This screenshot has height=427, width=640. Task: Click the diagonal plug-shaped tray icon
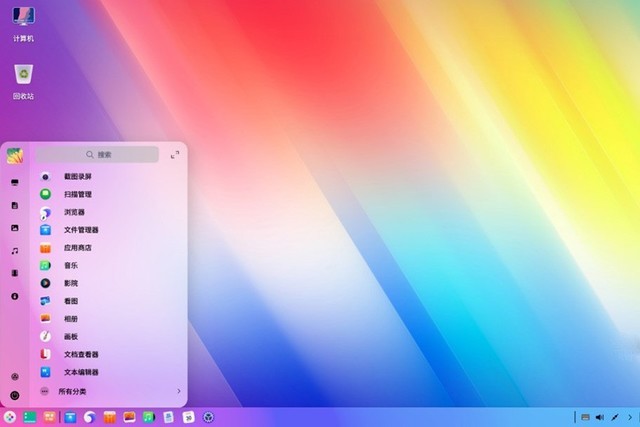coord(615,417)
